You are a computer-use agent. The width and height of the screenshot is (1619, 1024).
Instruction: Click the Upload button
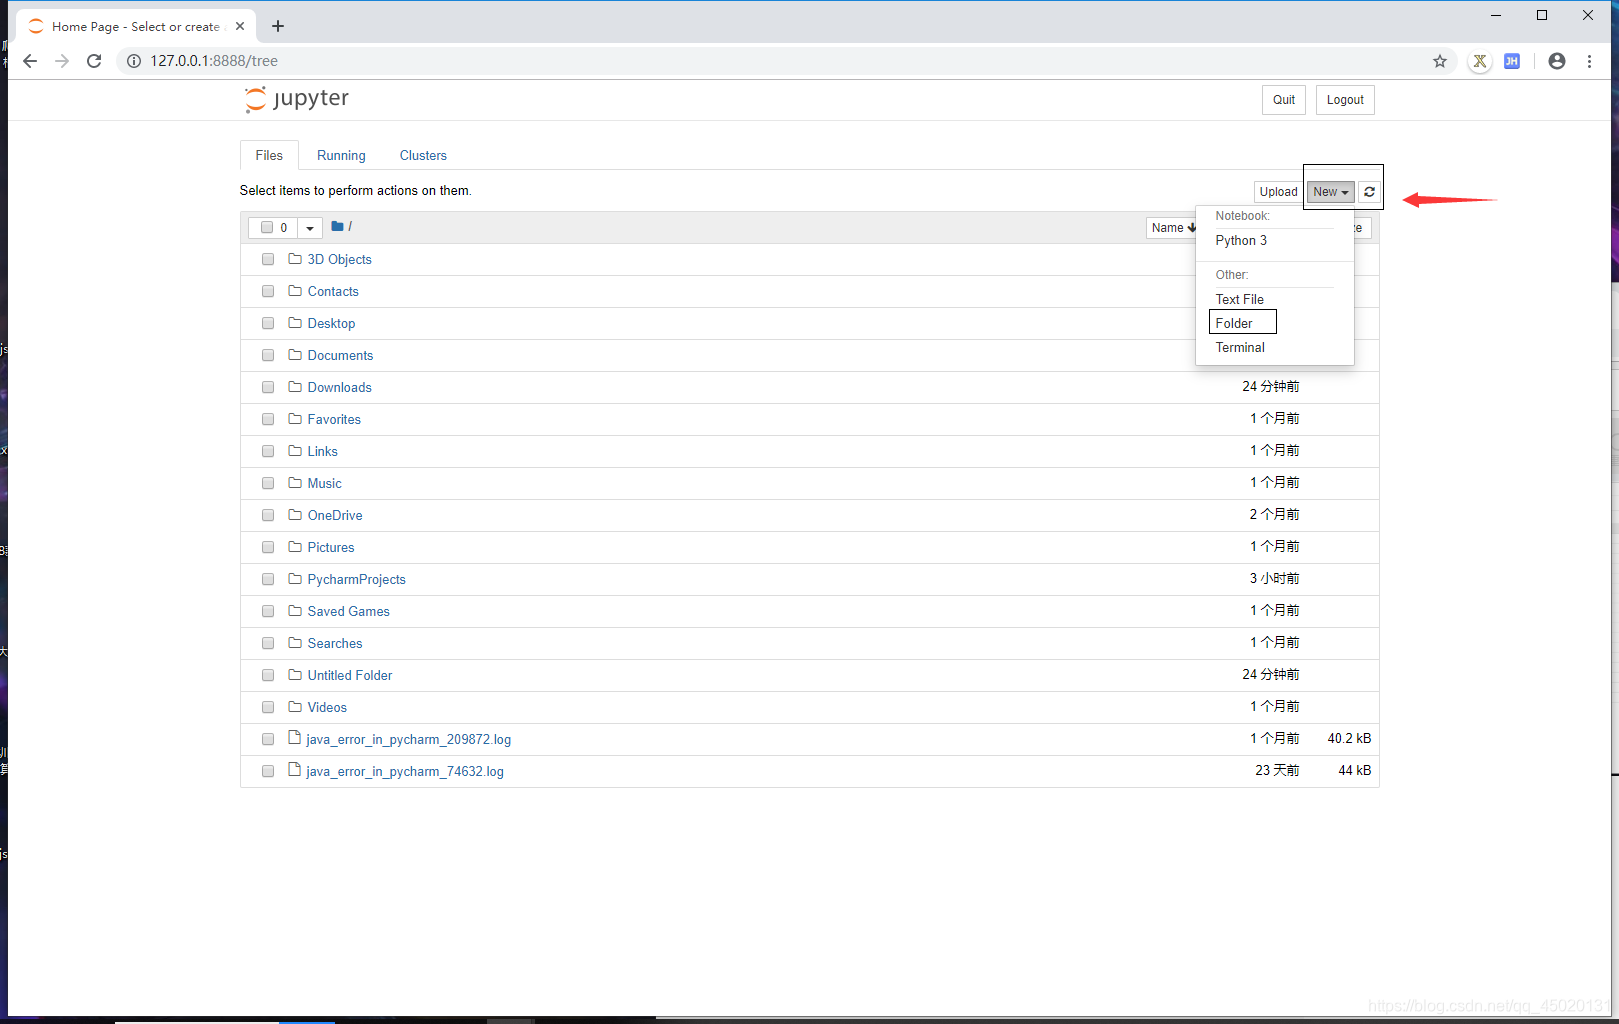click(1278, 192)
